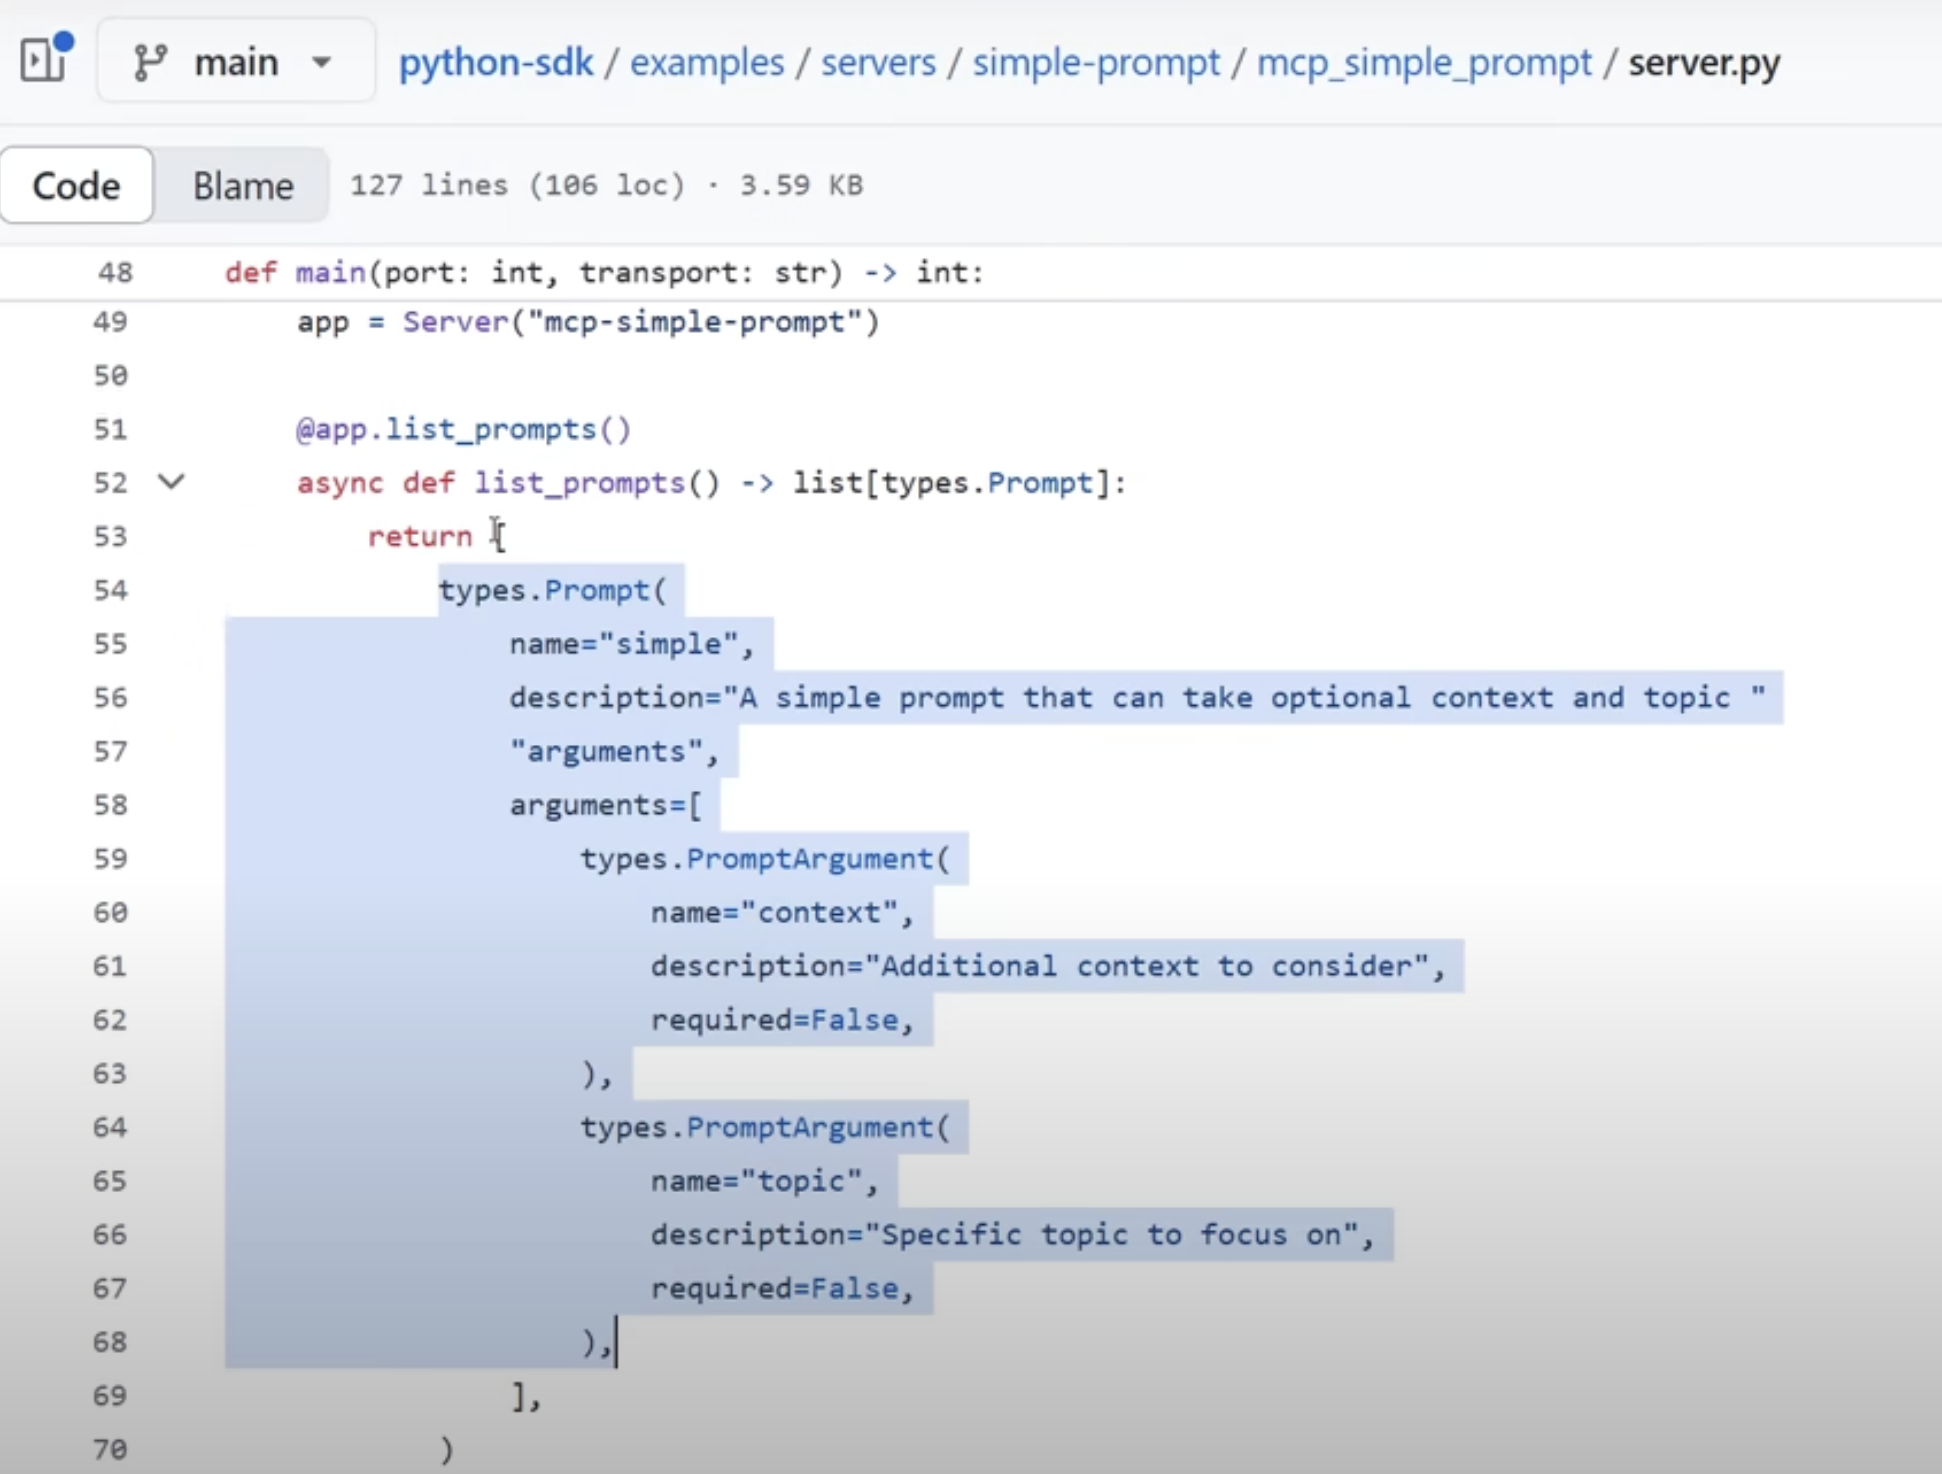This screenshot has height=1474, width=1942.
Task: Click 'Additional context to consider' description
Action: pyautogui.click(x=1048, y=966)
